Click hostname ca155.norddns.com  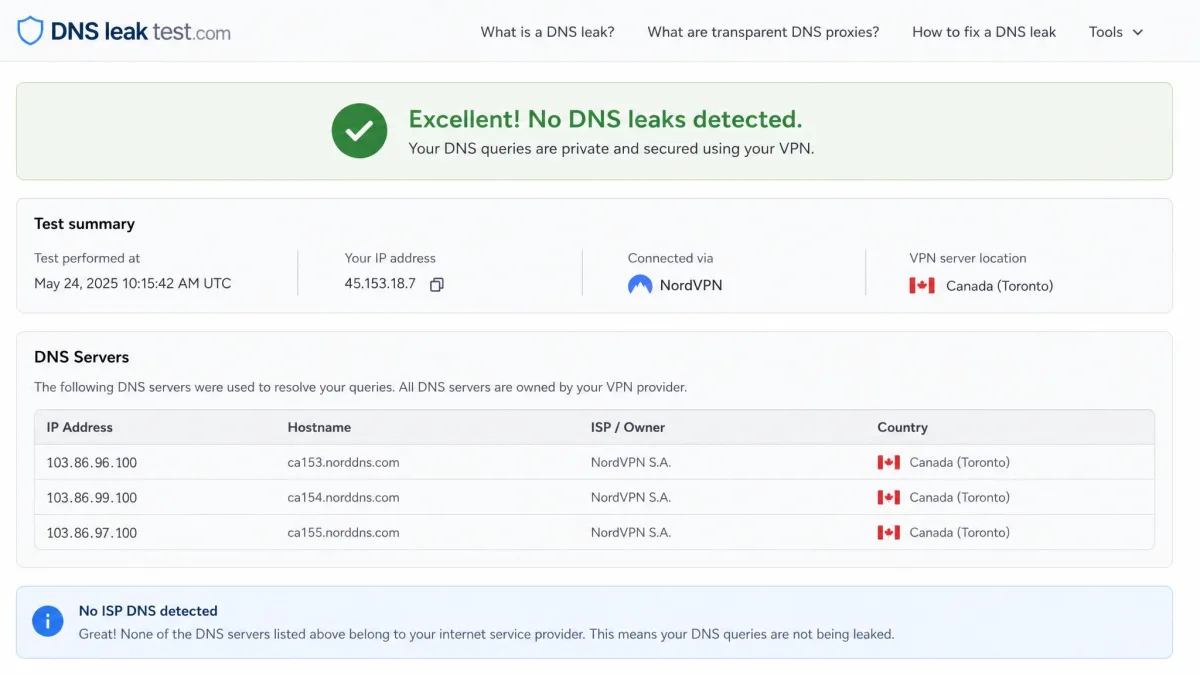[343, 533]
